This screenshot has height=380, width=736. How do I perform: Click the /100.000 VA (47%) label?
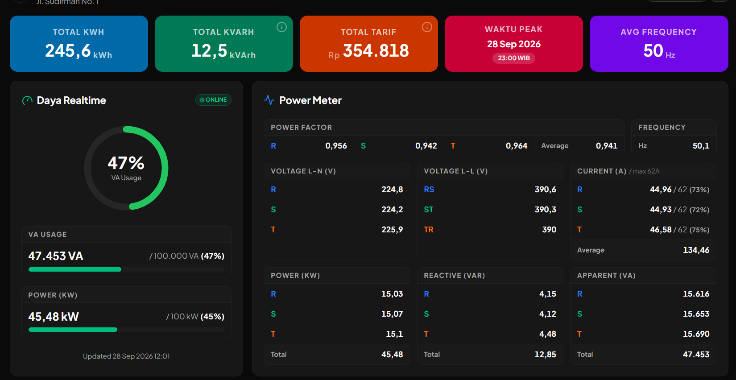point(186,256)
